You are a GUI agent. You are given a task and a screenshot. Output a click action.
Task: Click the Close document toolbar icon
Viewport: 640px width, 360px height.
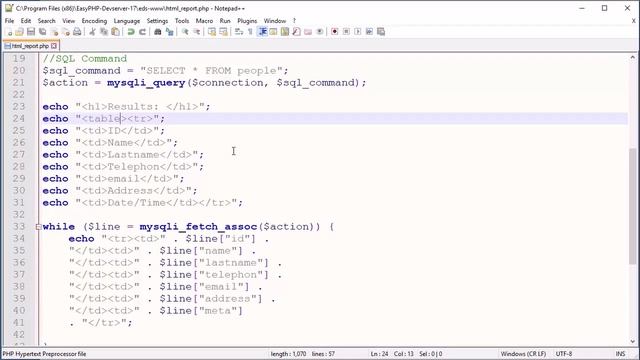(x=54, y=32)
